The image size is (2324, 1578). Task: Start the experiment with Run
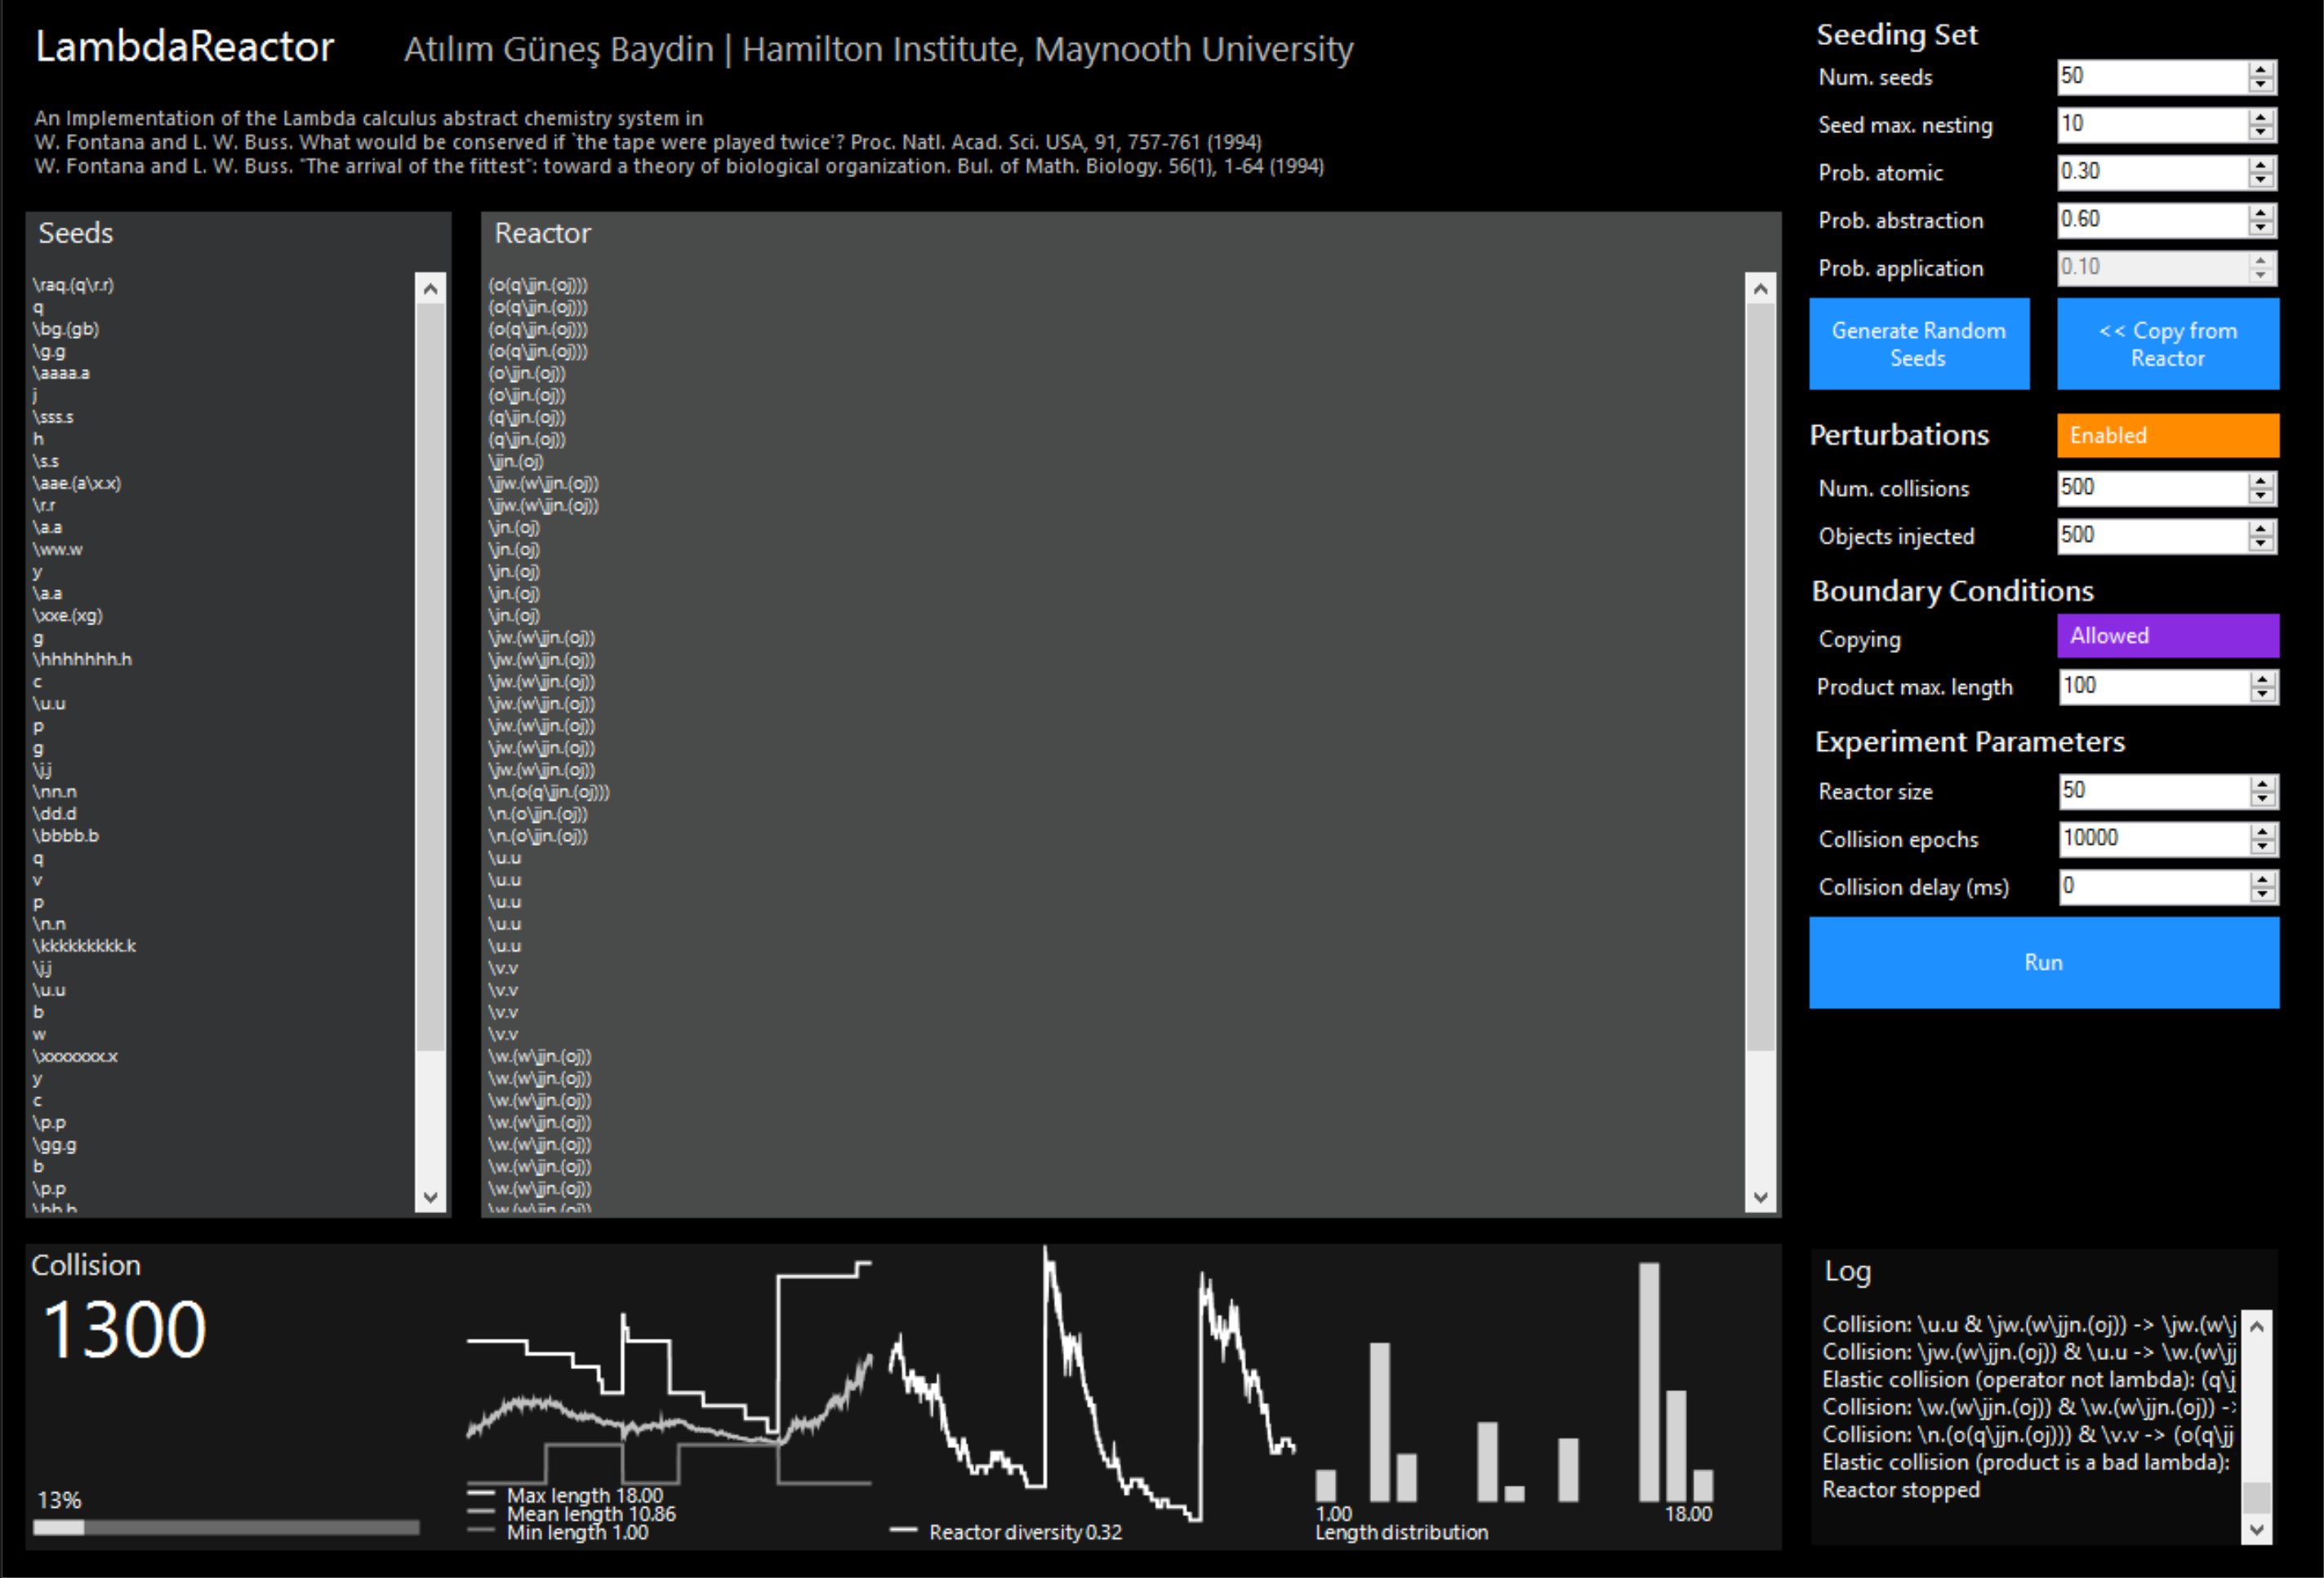2043,962
